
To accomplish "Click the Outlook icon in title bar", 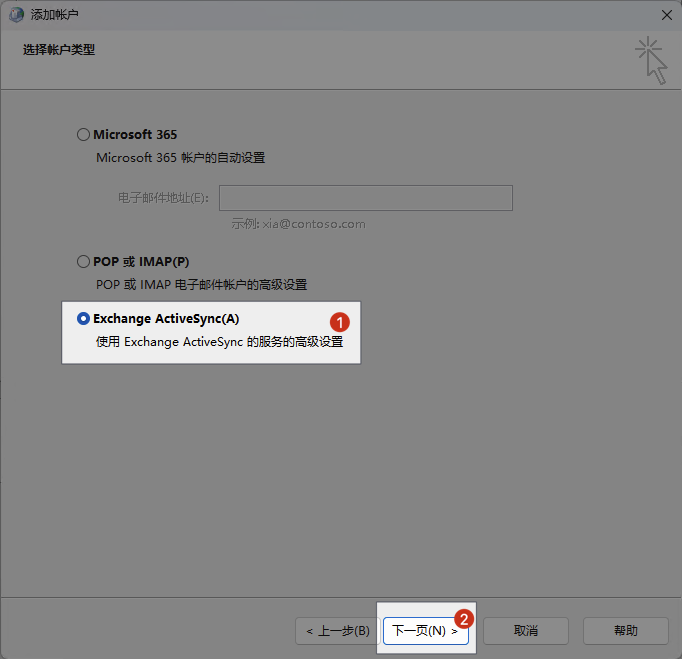I will [16, 15].
